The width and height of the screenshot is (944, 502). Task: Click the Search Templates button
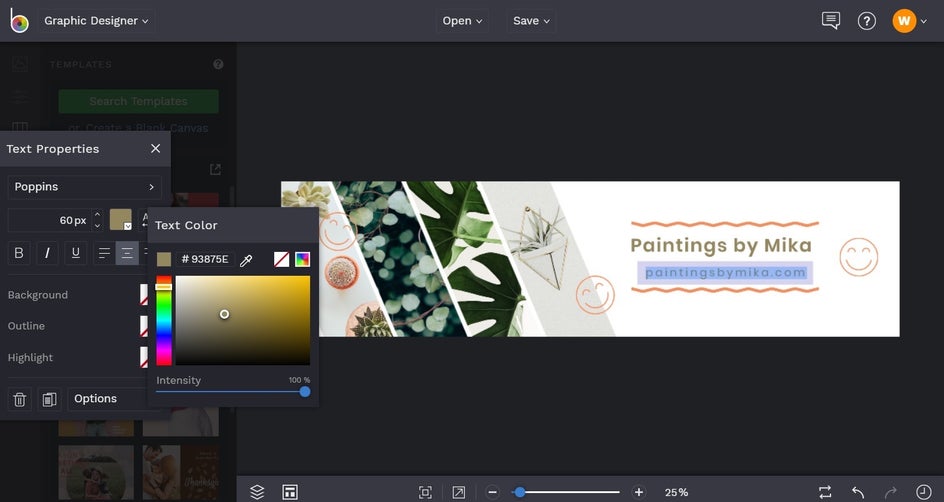point(138,101)
